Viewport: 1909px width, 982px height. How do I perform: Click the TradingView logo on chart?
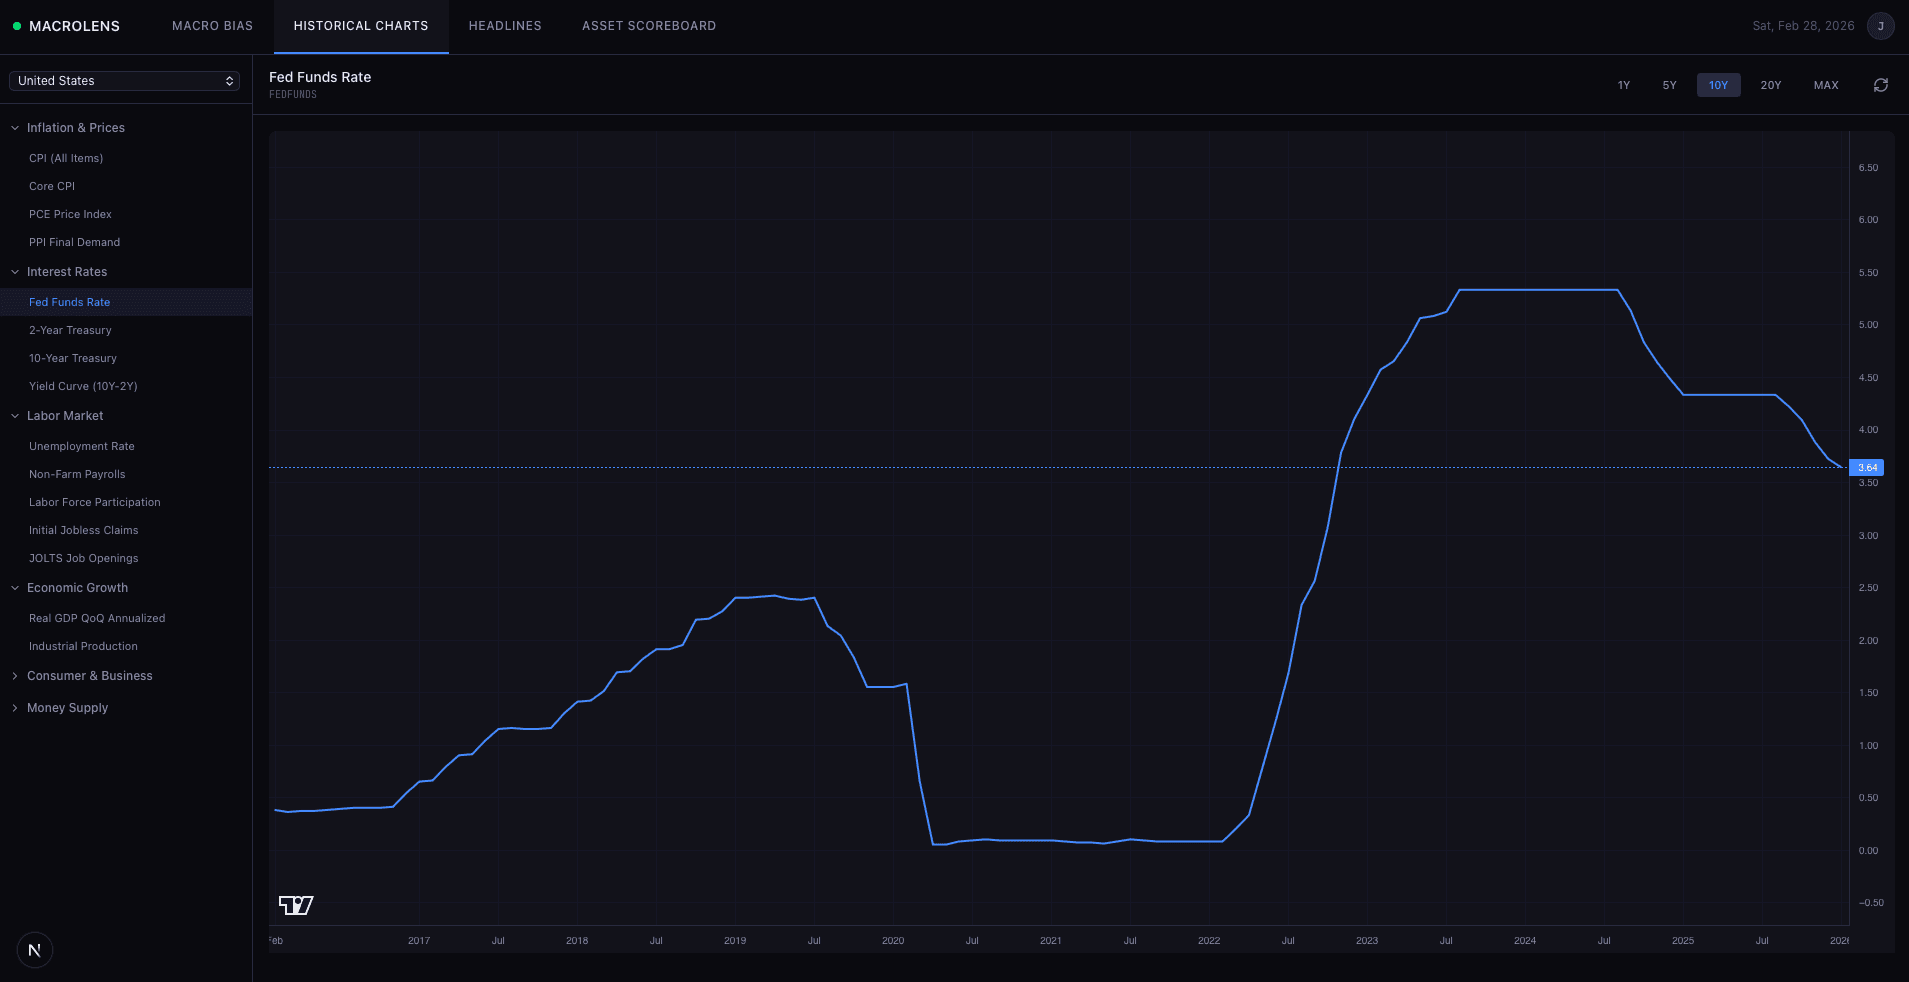[x=295, y=905]
